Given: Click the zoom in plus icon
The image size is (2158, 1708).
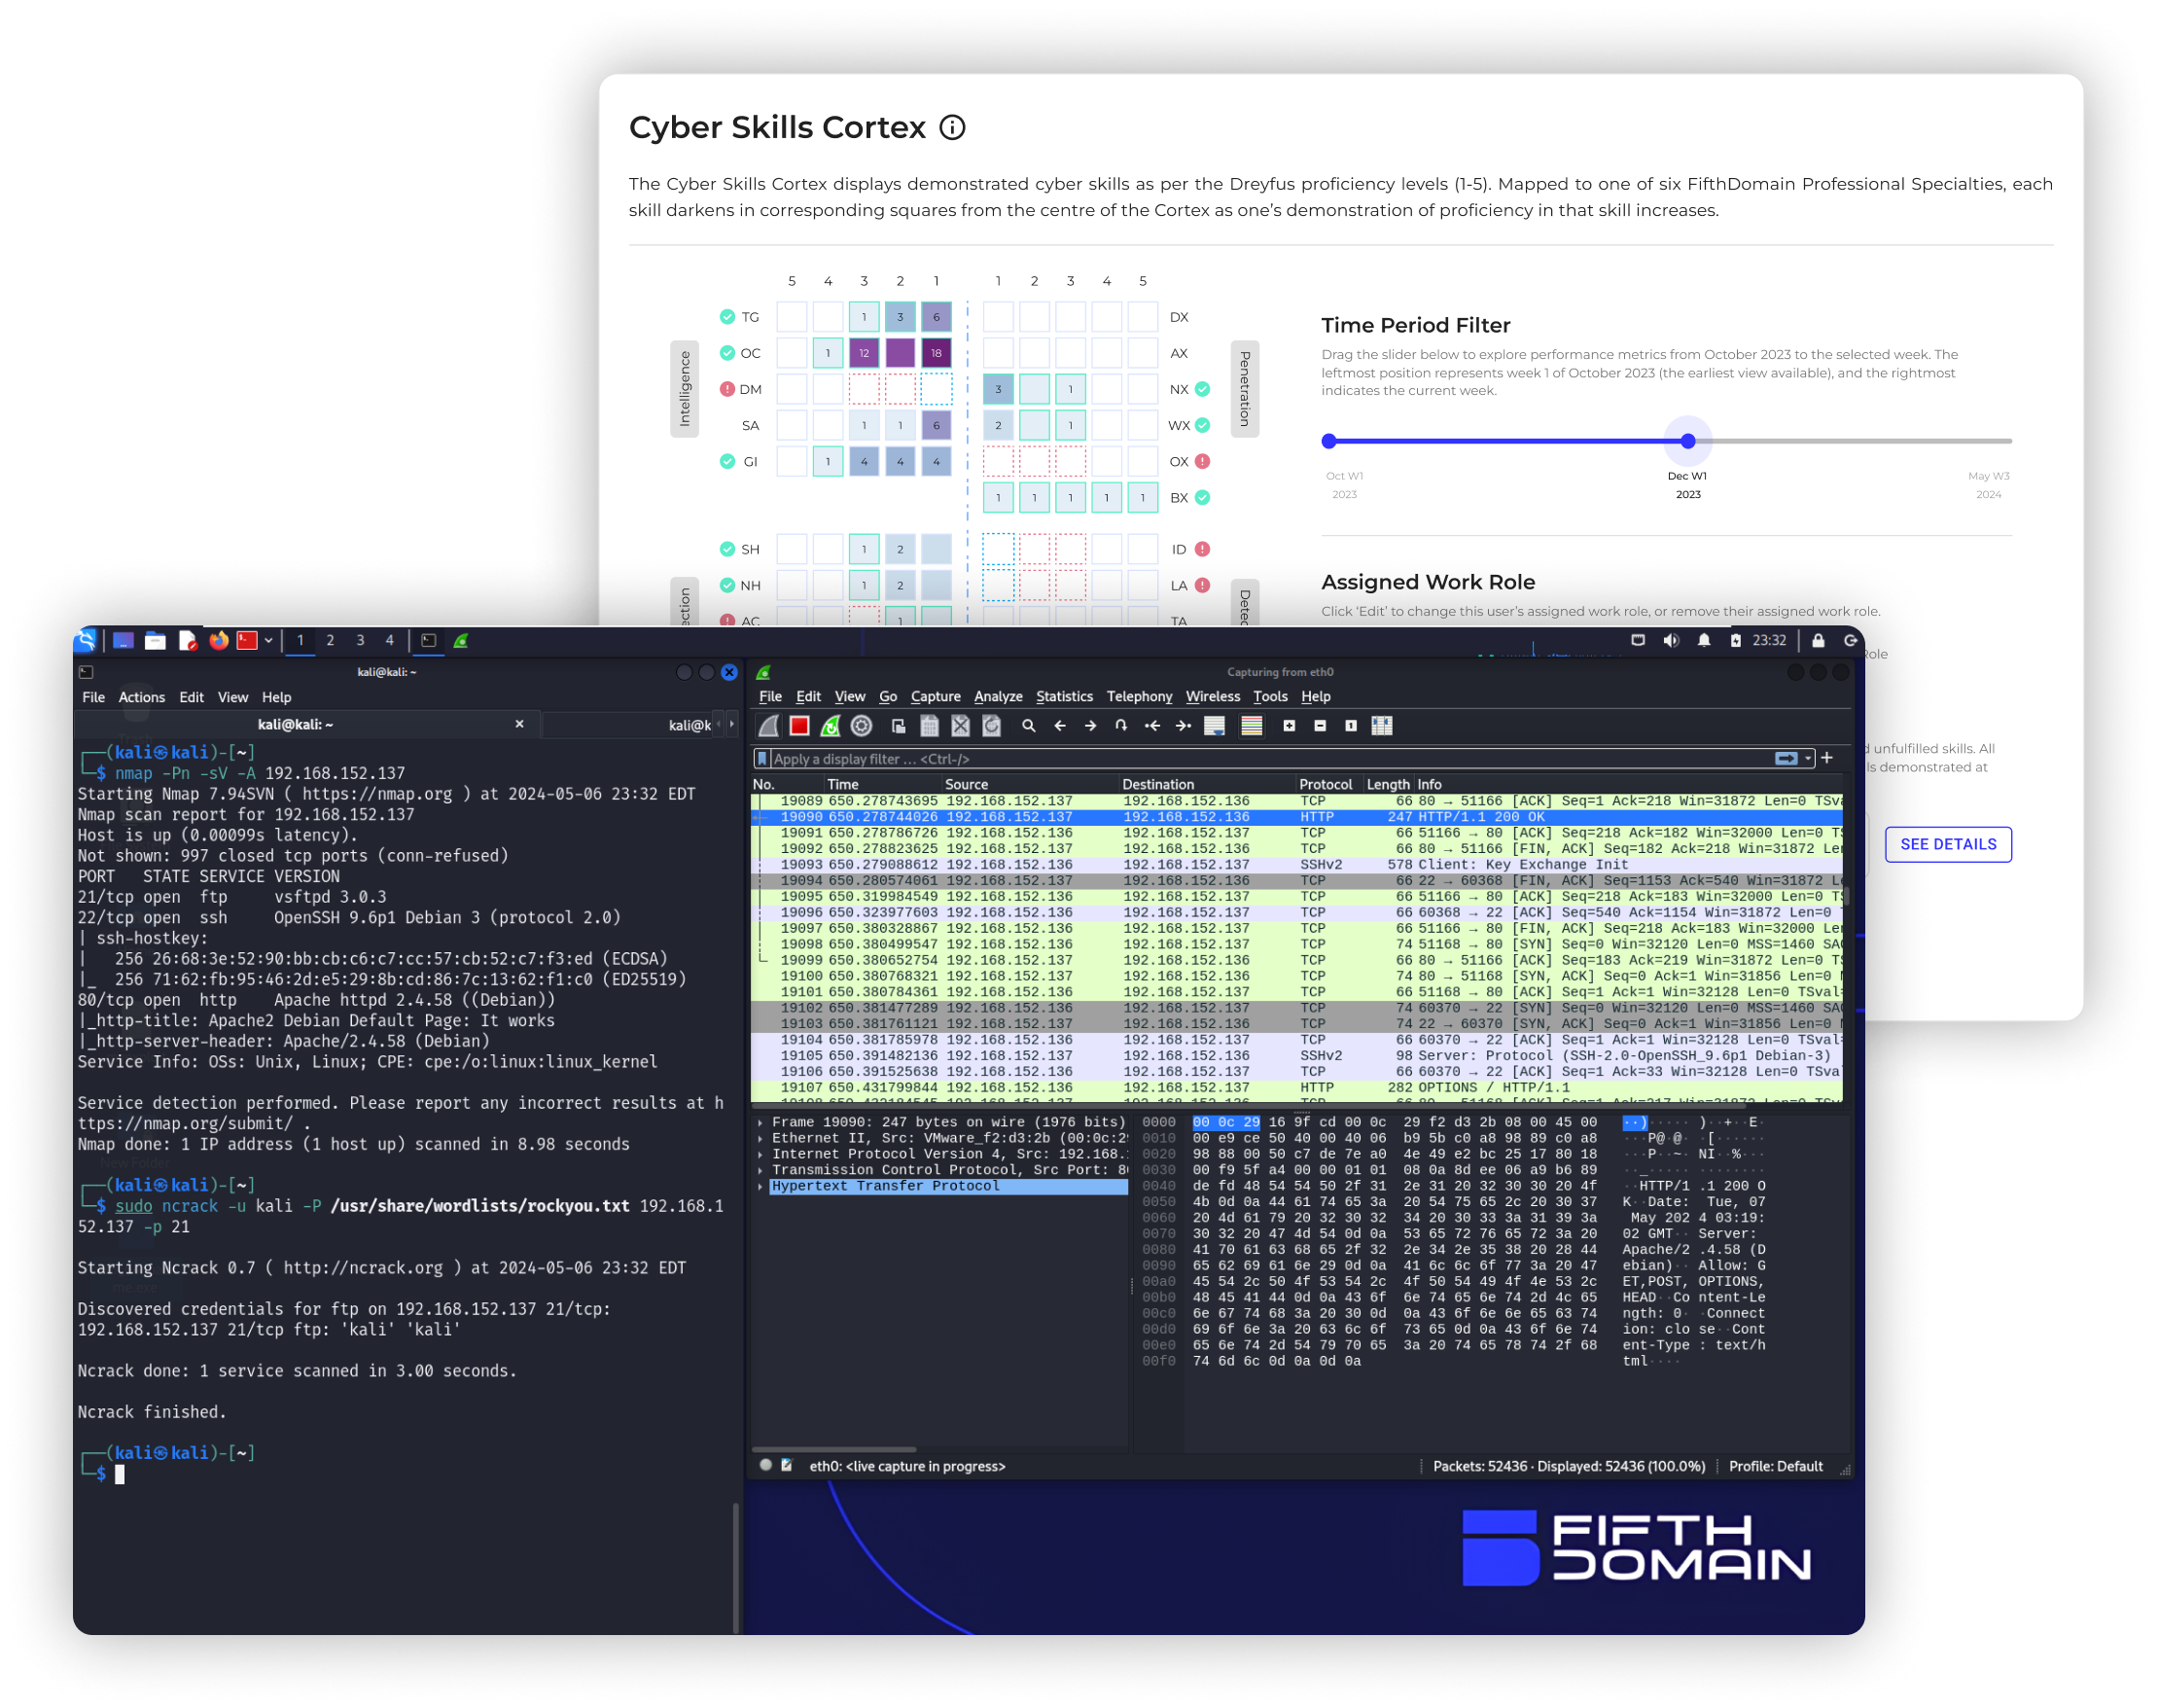Looking at the screenshot, I should [x=1289, y=726].
